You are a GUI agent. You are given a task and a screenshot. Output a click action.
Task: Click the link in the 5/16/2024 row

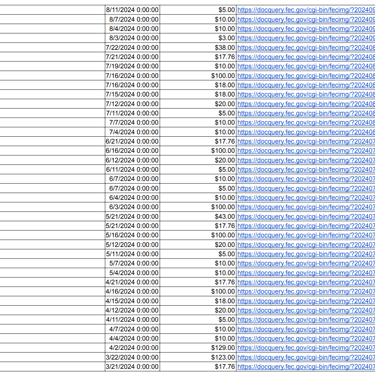click(306, 235)
